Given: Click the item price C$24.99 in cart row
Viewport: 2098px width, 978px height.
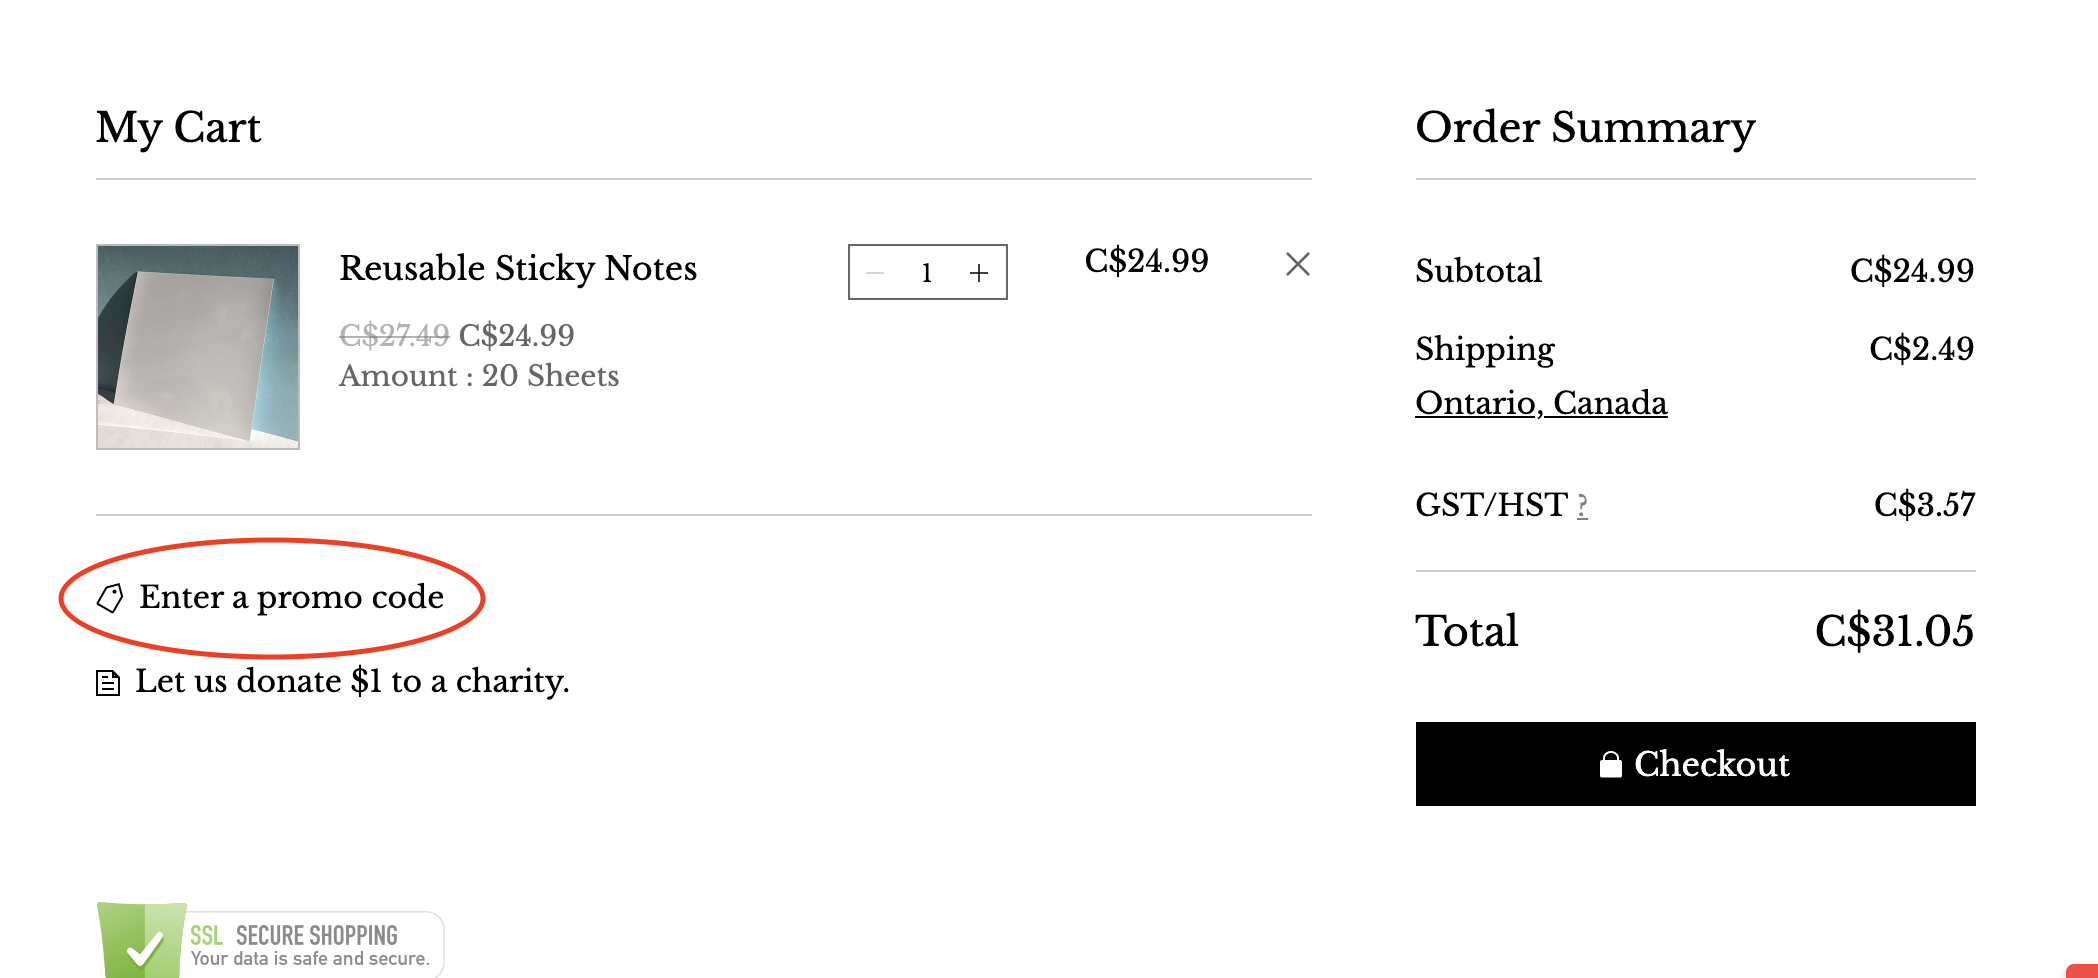Looking at the screenshot, I should 1146,261.
